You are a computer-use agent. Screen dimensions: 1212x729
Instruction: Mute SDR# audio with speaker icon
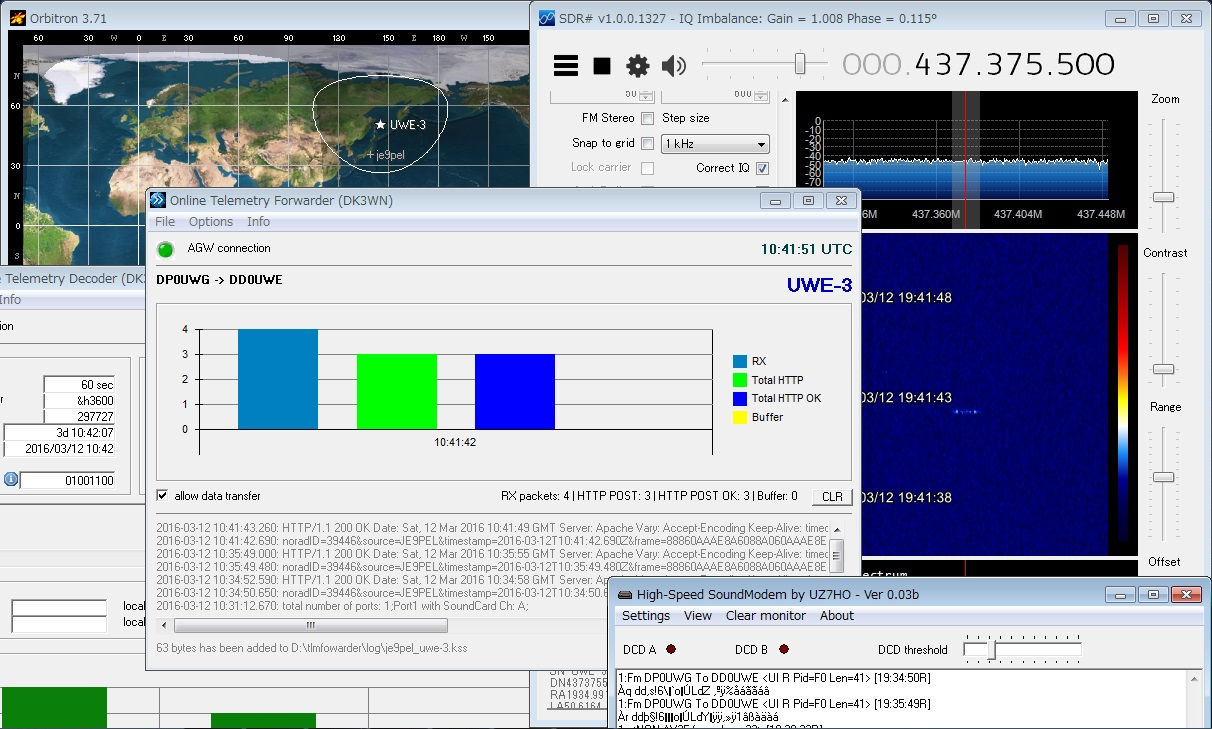(x=674, y=66)
